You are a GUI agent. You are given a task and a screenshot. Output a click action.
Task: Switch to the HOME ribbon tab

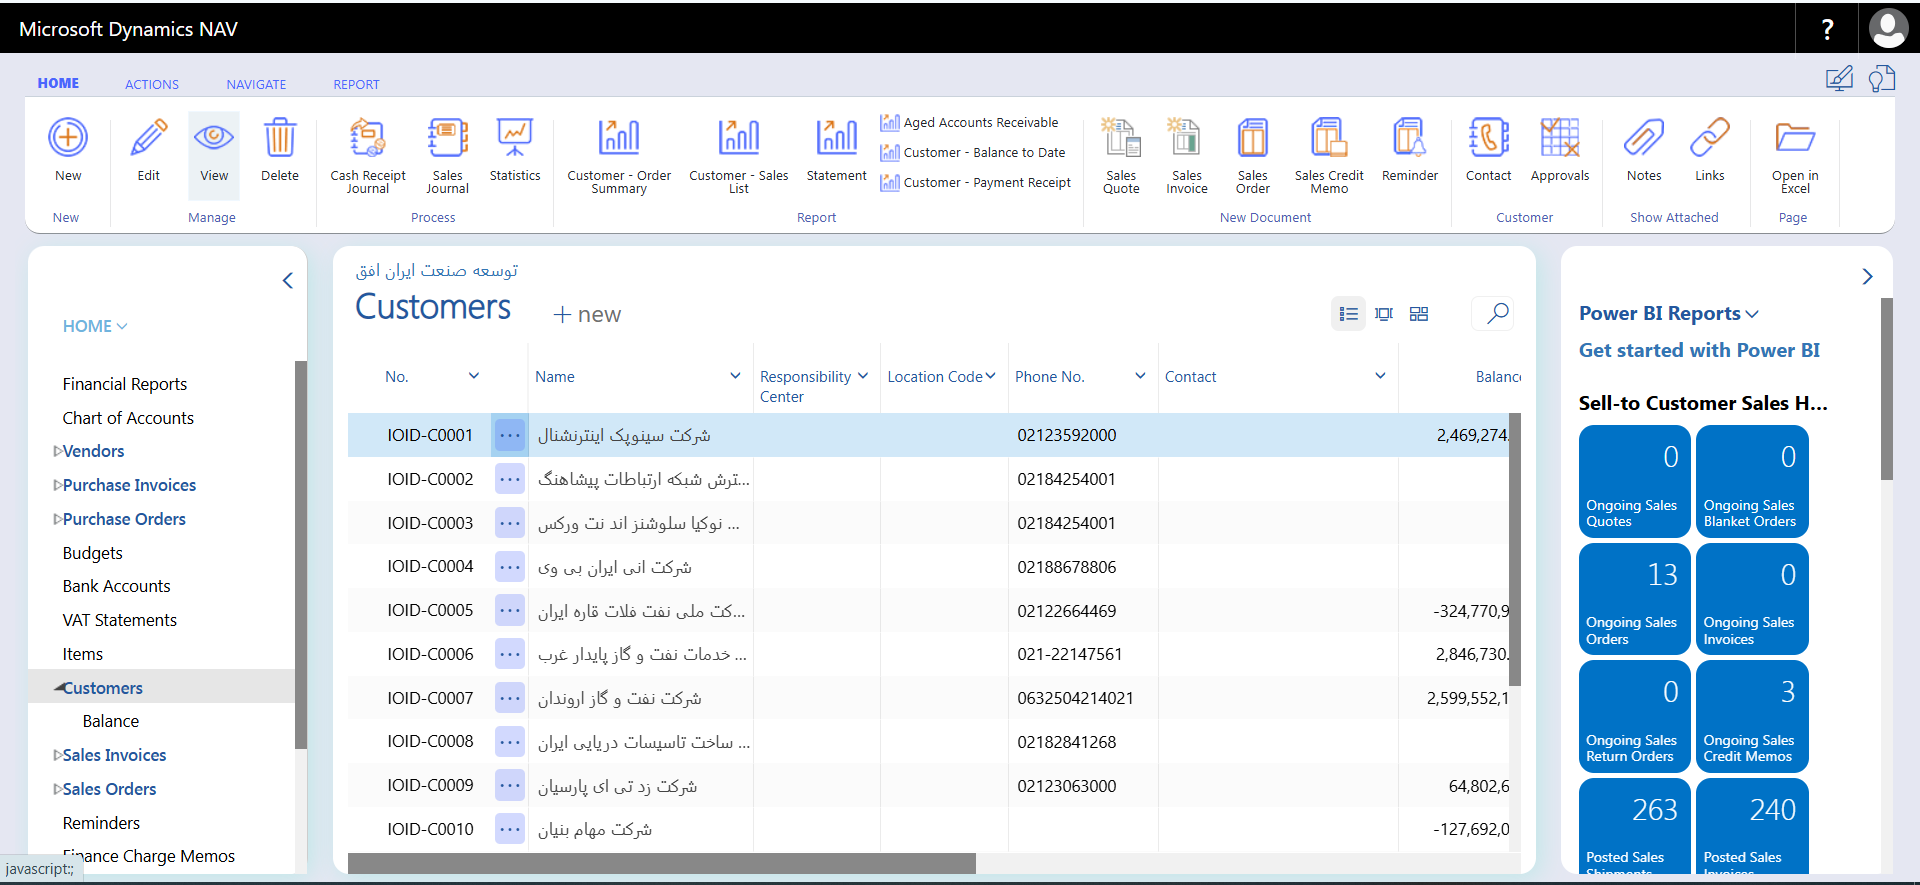58,83
